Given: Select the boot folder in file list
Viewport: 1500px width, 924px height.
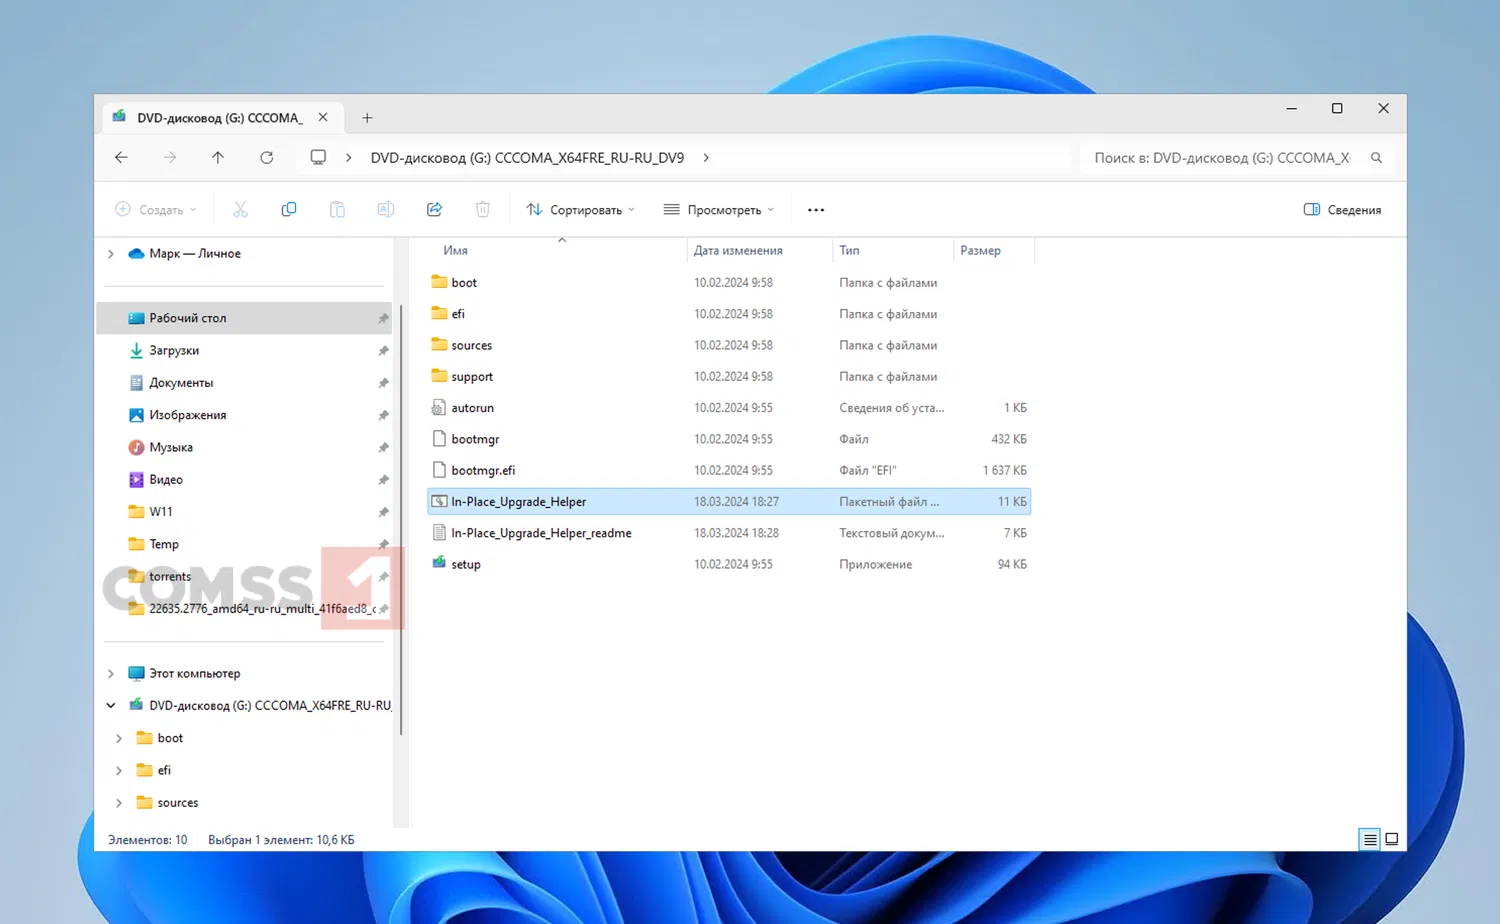Looking at the screenshot, I should [x=729, y=283].
